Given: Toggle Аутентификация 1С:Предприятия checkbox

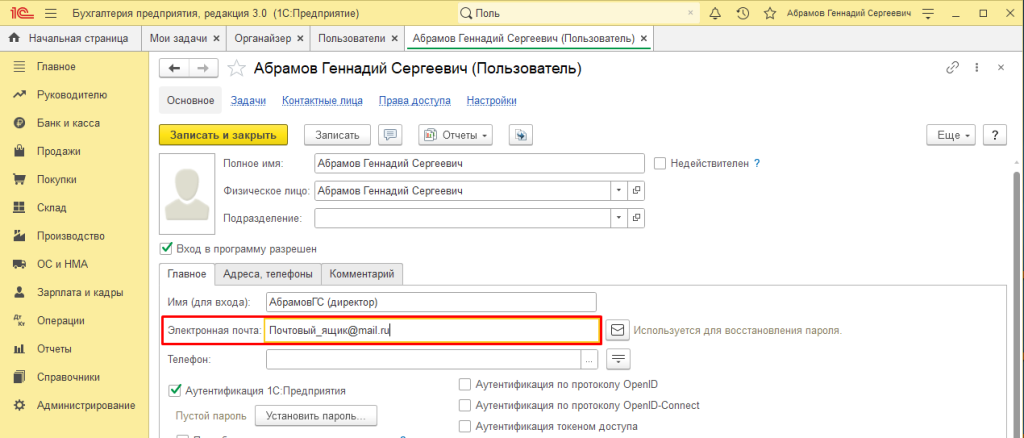Looking at the screenshot, I should [174, 391].
